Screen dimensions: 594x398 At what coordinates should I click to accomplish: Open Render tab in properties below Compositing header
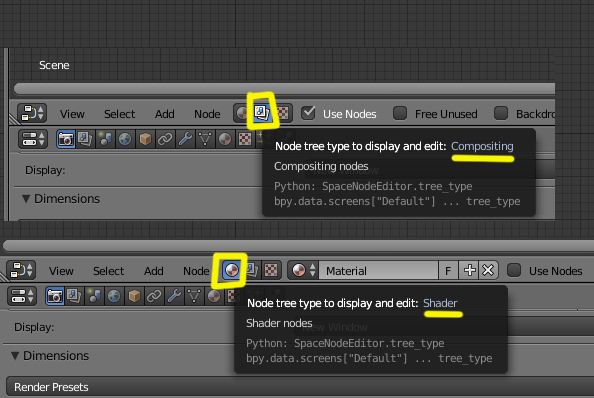click(x=66, y=139)
